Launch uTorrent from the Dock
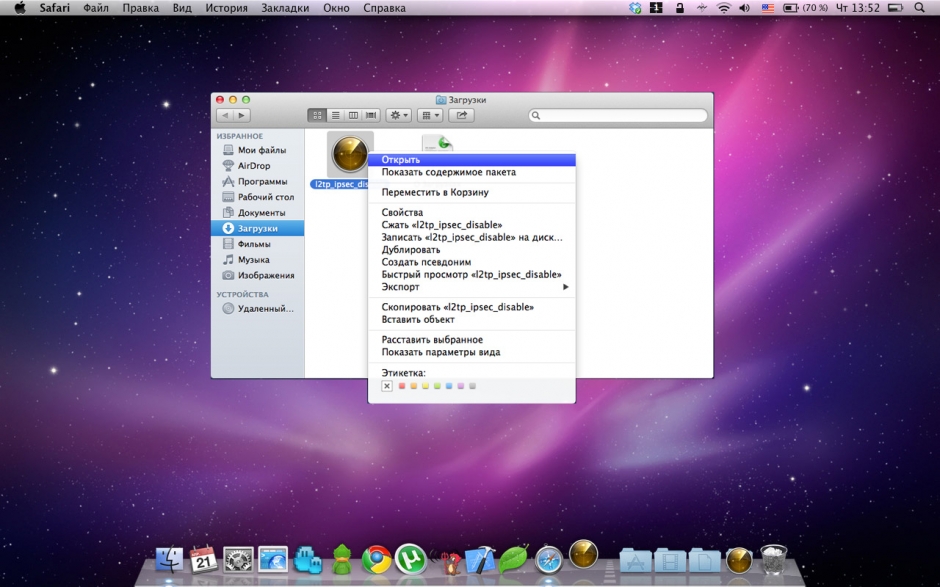This screenshot has height=587, width=940. 411,559
